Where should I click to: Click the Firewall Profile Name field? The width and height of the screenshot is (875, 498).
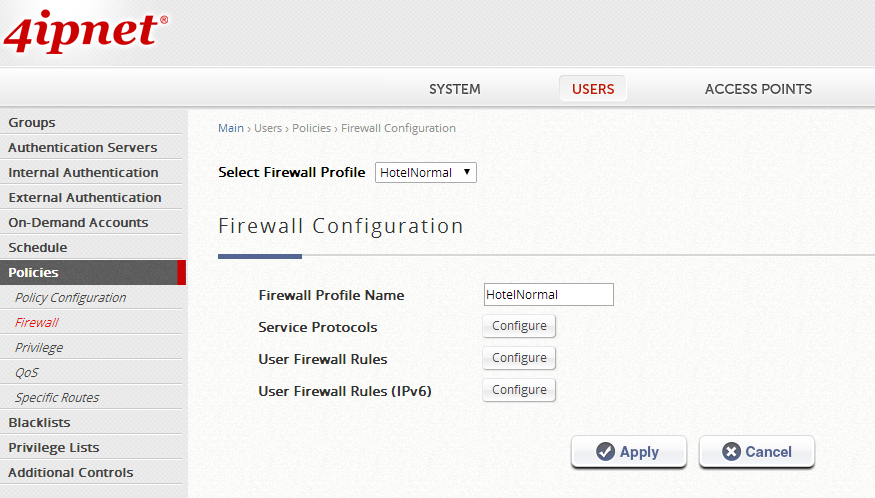pos(548,295)
